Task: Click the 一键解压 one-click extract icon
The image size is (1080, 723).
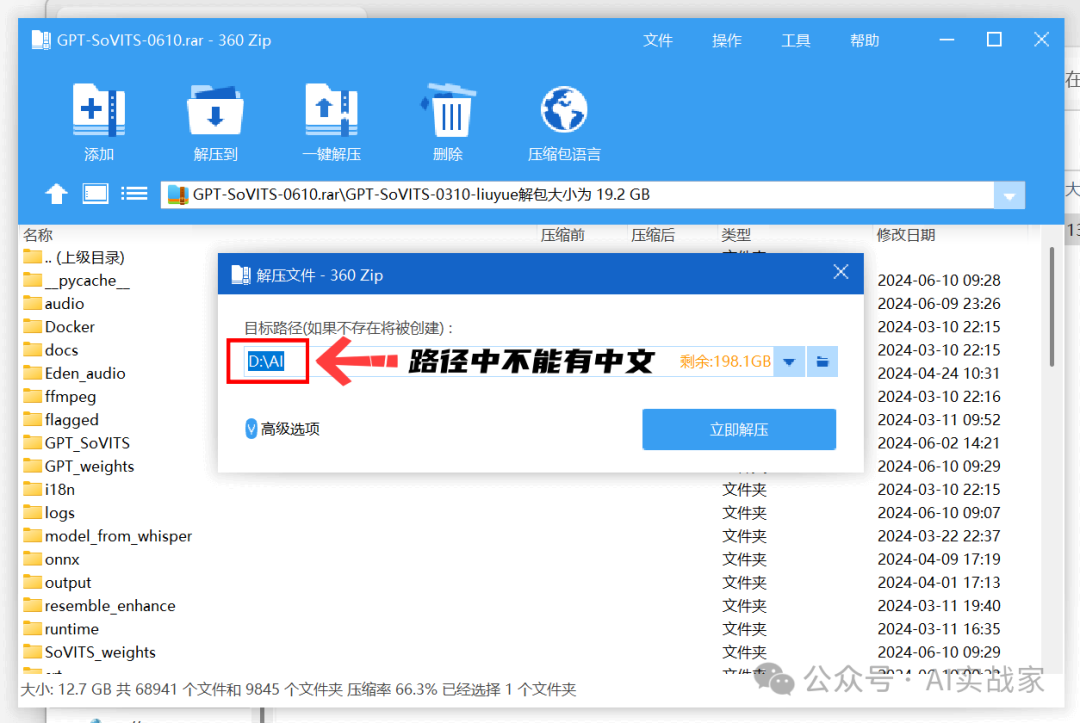Action: coord(331,110)
